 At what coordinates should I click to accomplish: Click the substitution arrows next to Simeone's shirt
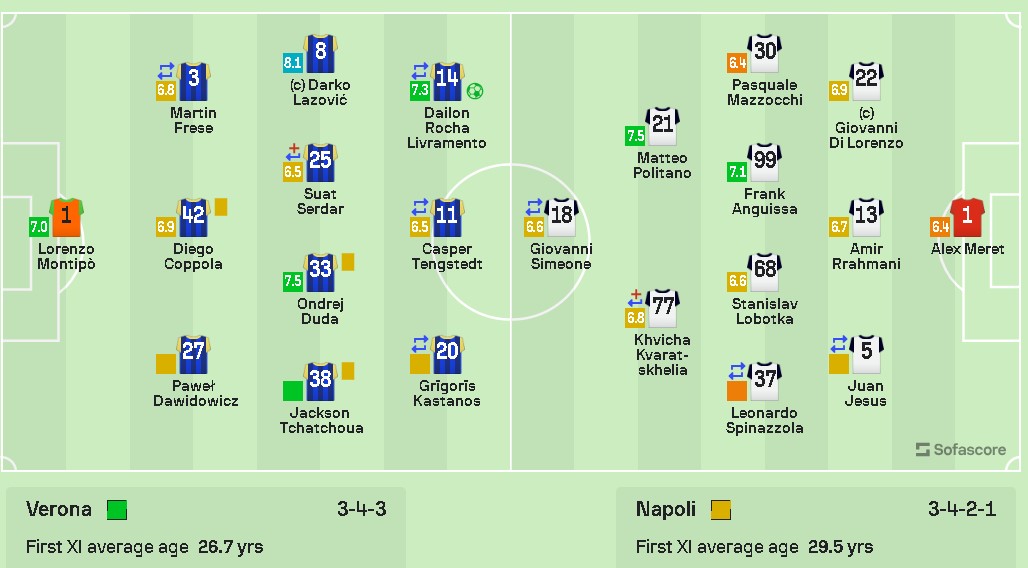(534, 207)
